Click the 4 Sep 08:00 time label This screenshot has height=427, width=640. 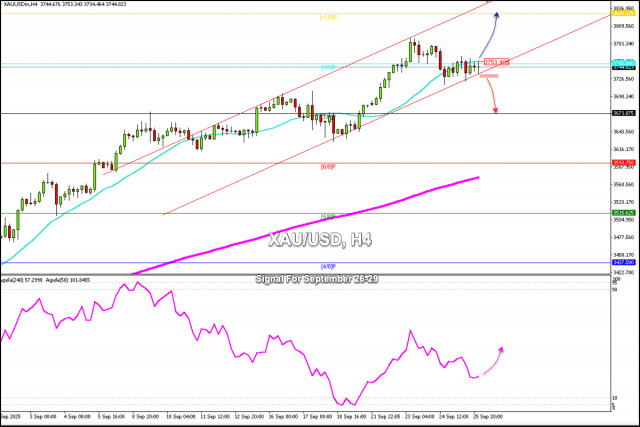coord(77,416)
